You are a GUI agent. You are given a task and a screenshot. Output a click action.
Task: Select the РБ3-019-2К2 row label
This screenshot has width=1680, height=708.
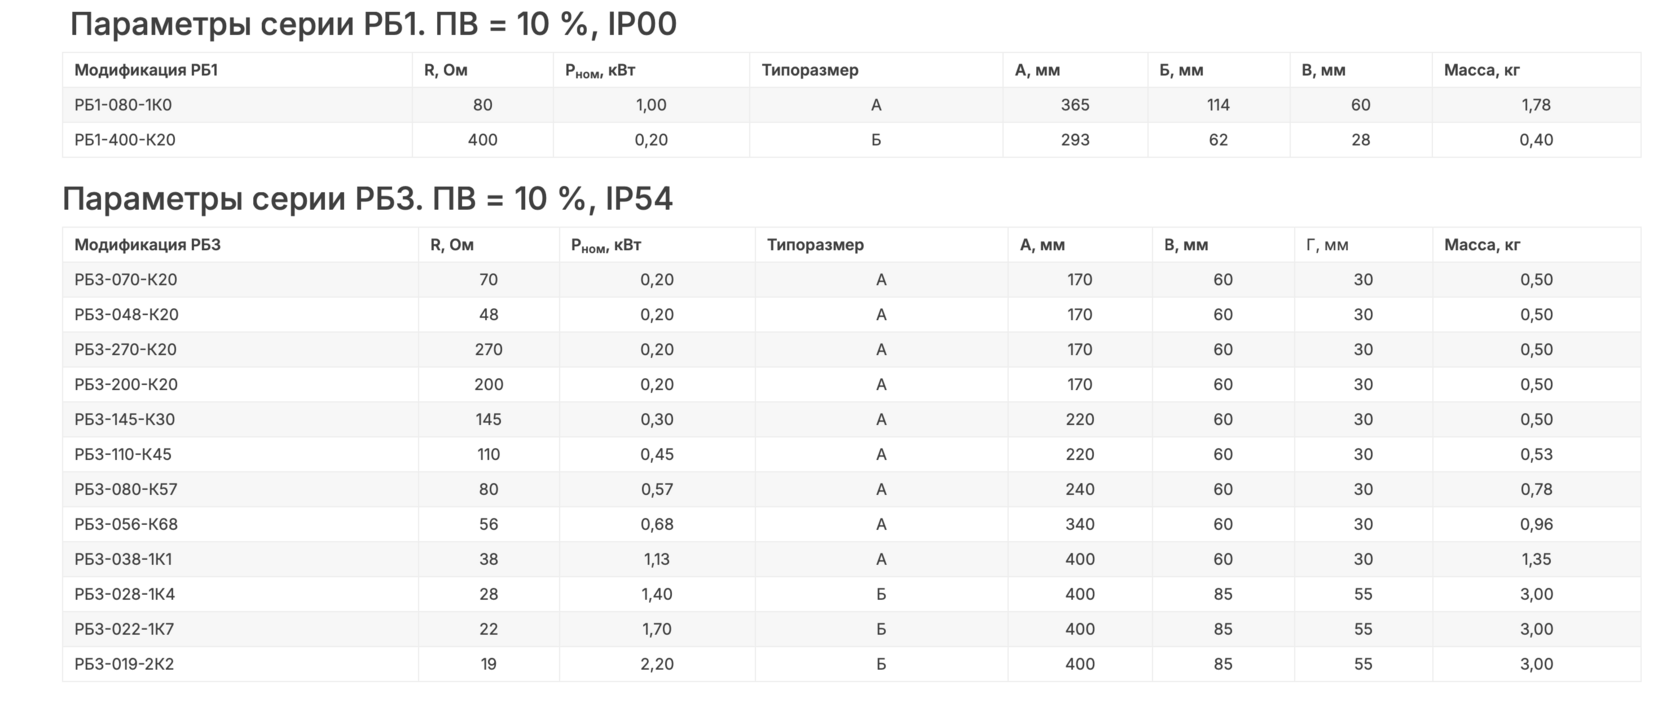pos(124,665)
